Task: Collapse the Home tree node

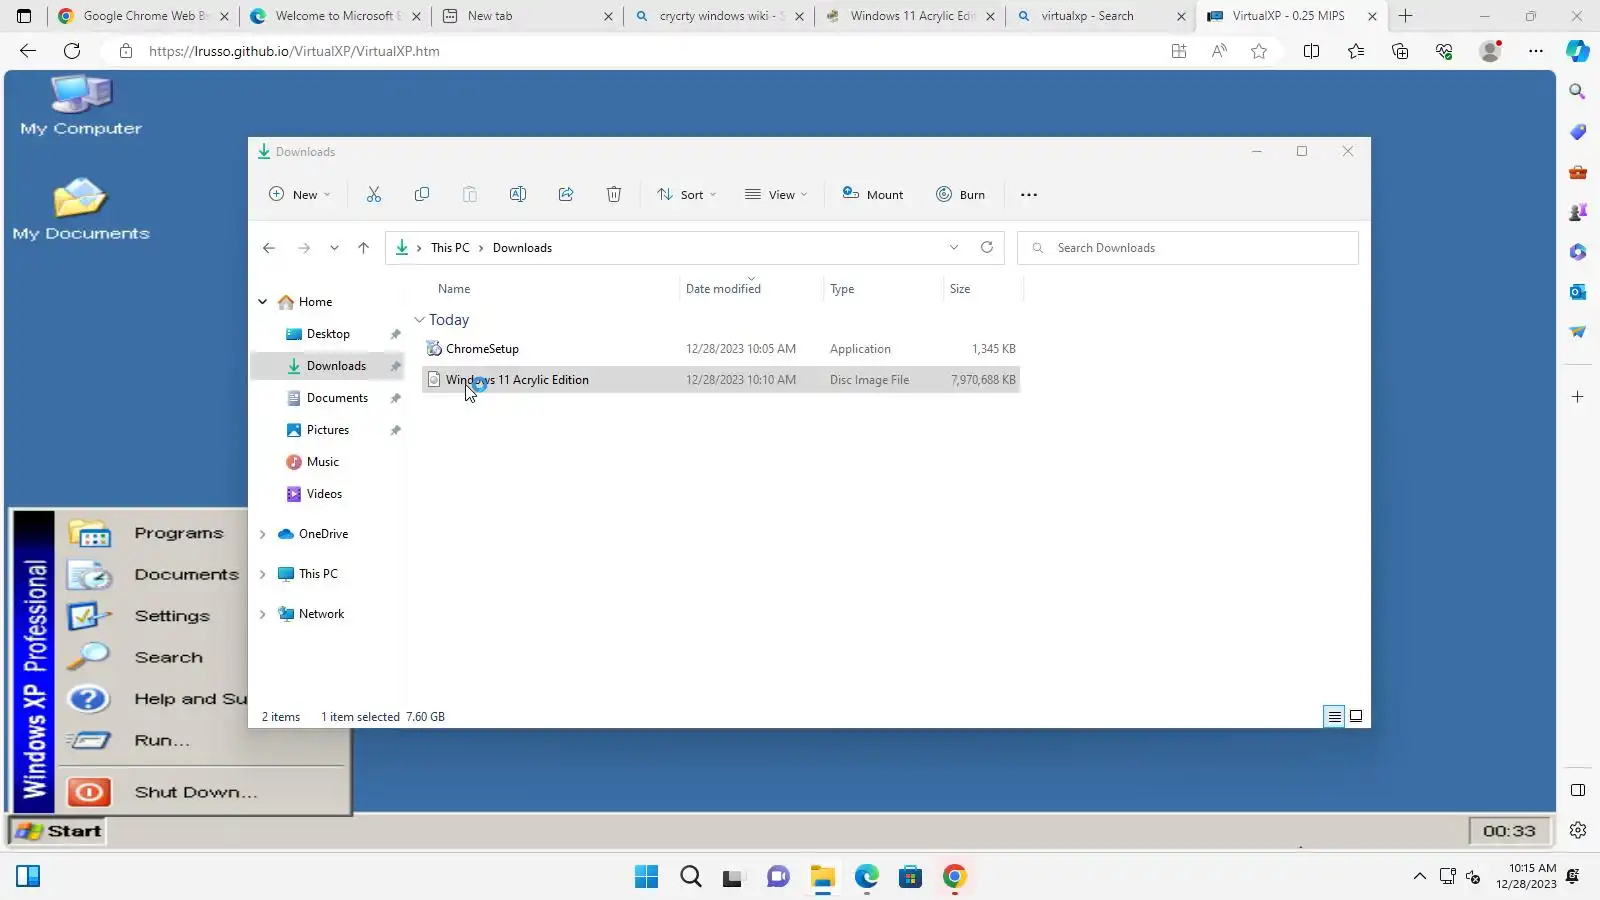Action: pos(263,302)
